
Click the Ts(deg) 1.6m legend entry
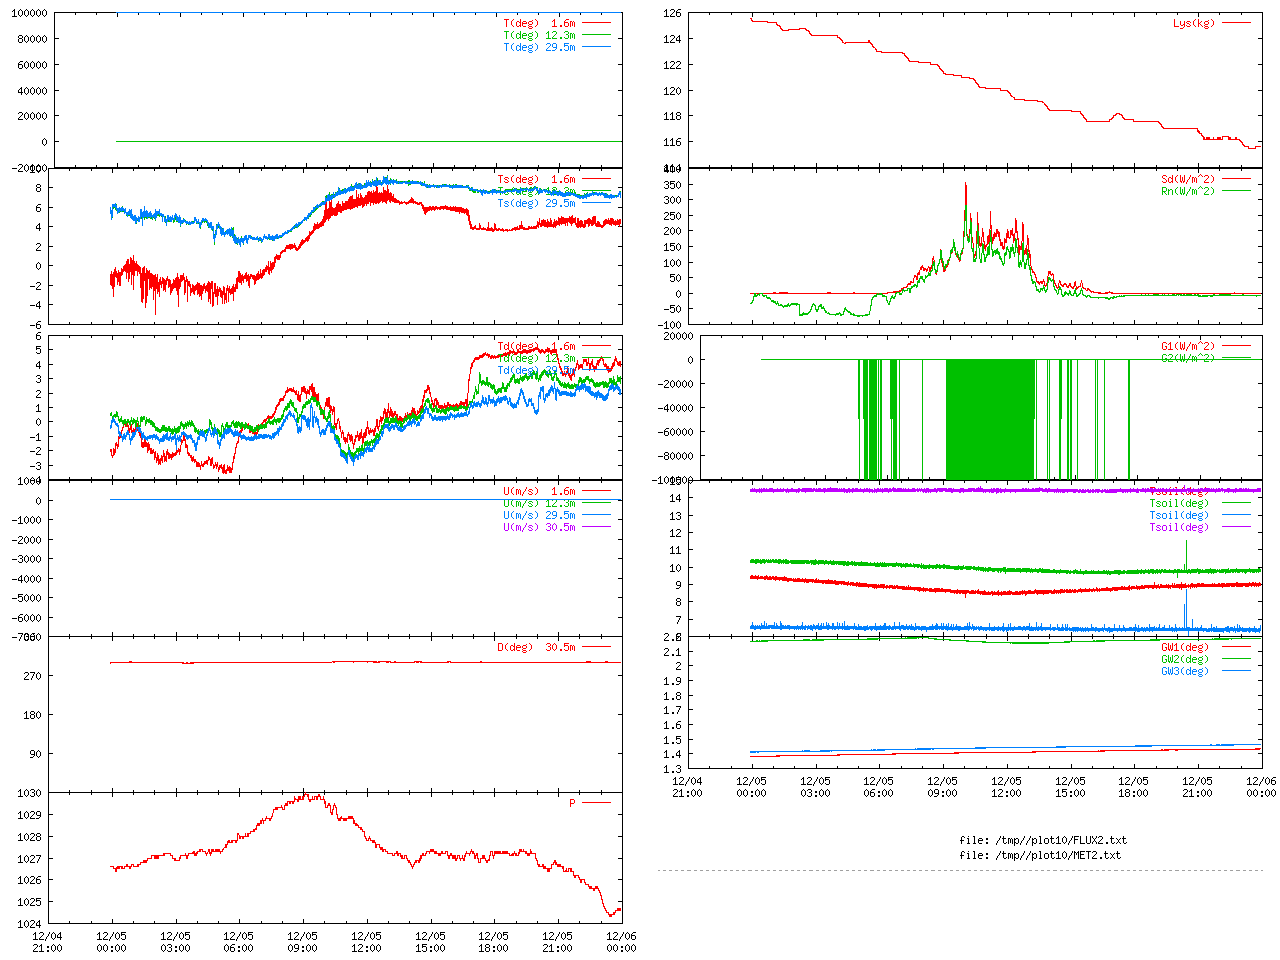[536, 180]
